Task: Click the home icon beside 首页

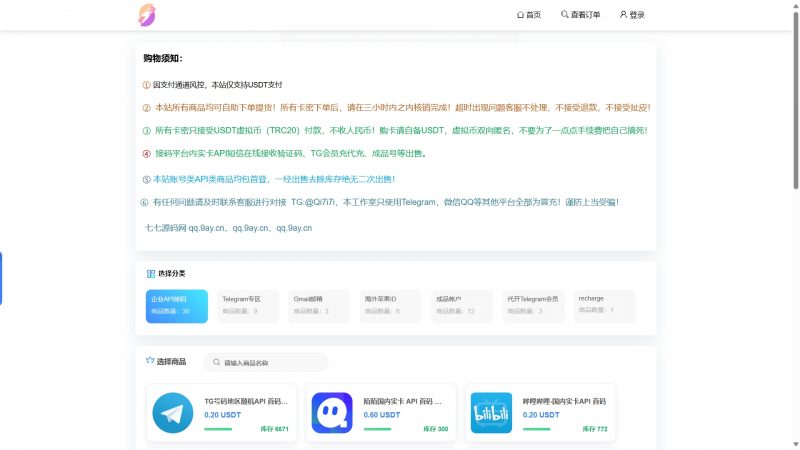Action: 520,15
